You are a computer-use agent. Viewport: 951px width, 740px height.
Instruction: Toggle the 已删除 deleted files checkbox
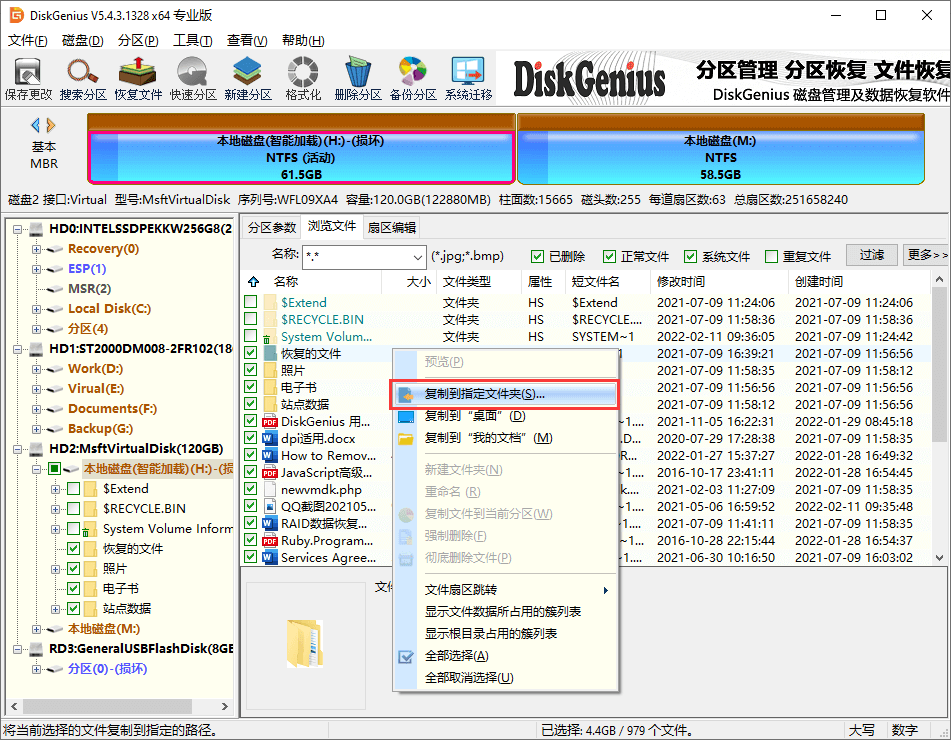[537, 257]
